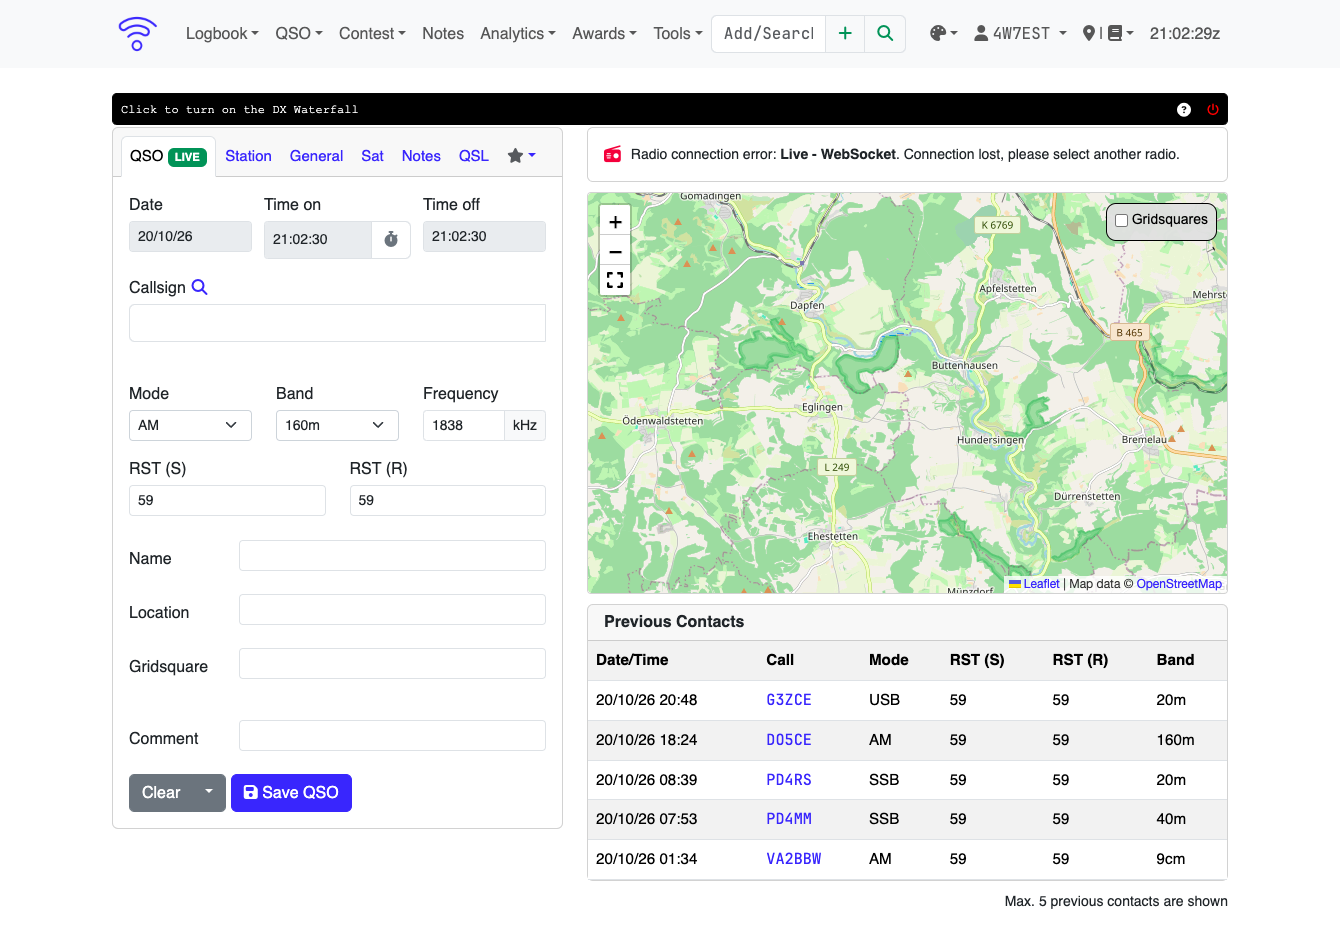Switch to the Station tab
This screenshot has width=1340, height=929.
pos(248,156)
